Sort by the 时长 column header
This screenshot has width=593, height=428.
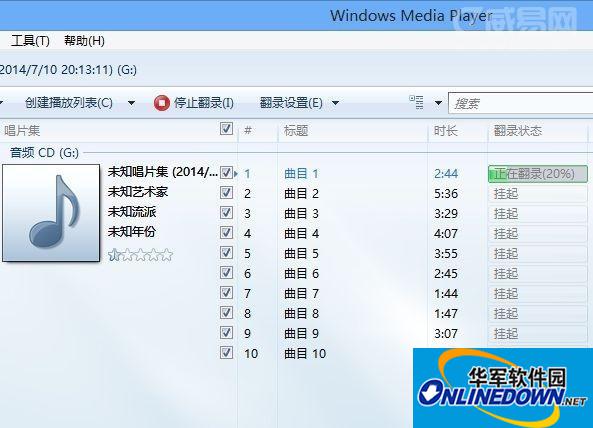pos(446,131)
